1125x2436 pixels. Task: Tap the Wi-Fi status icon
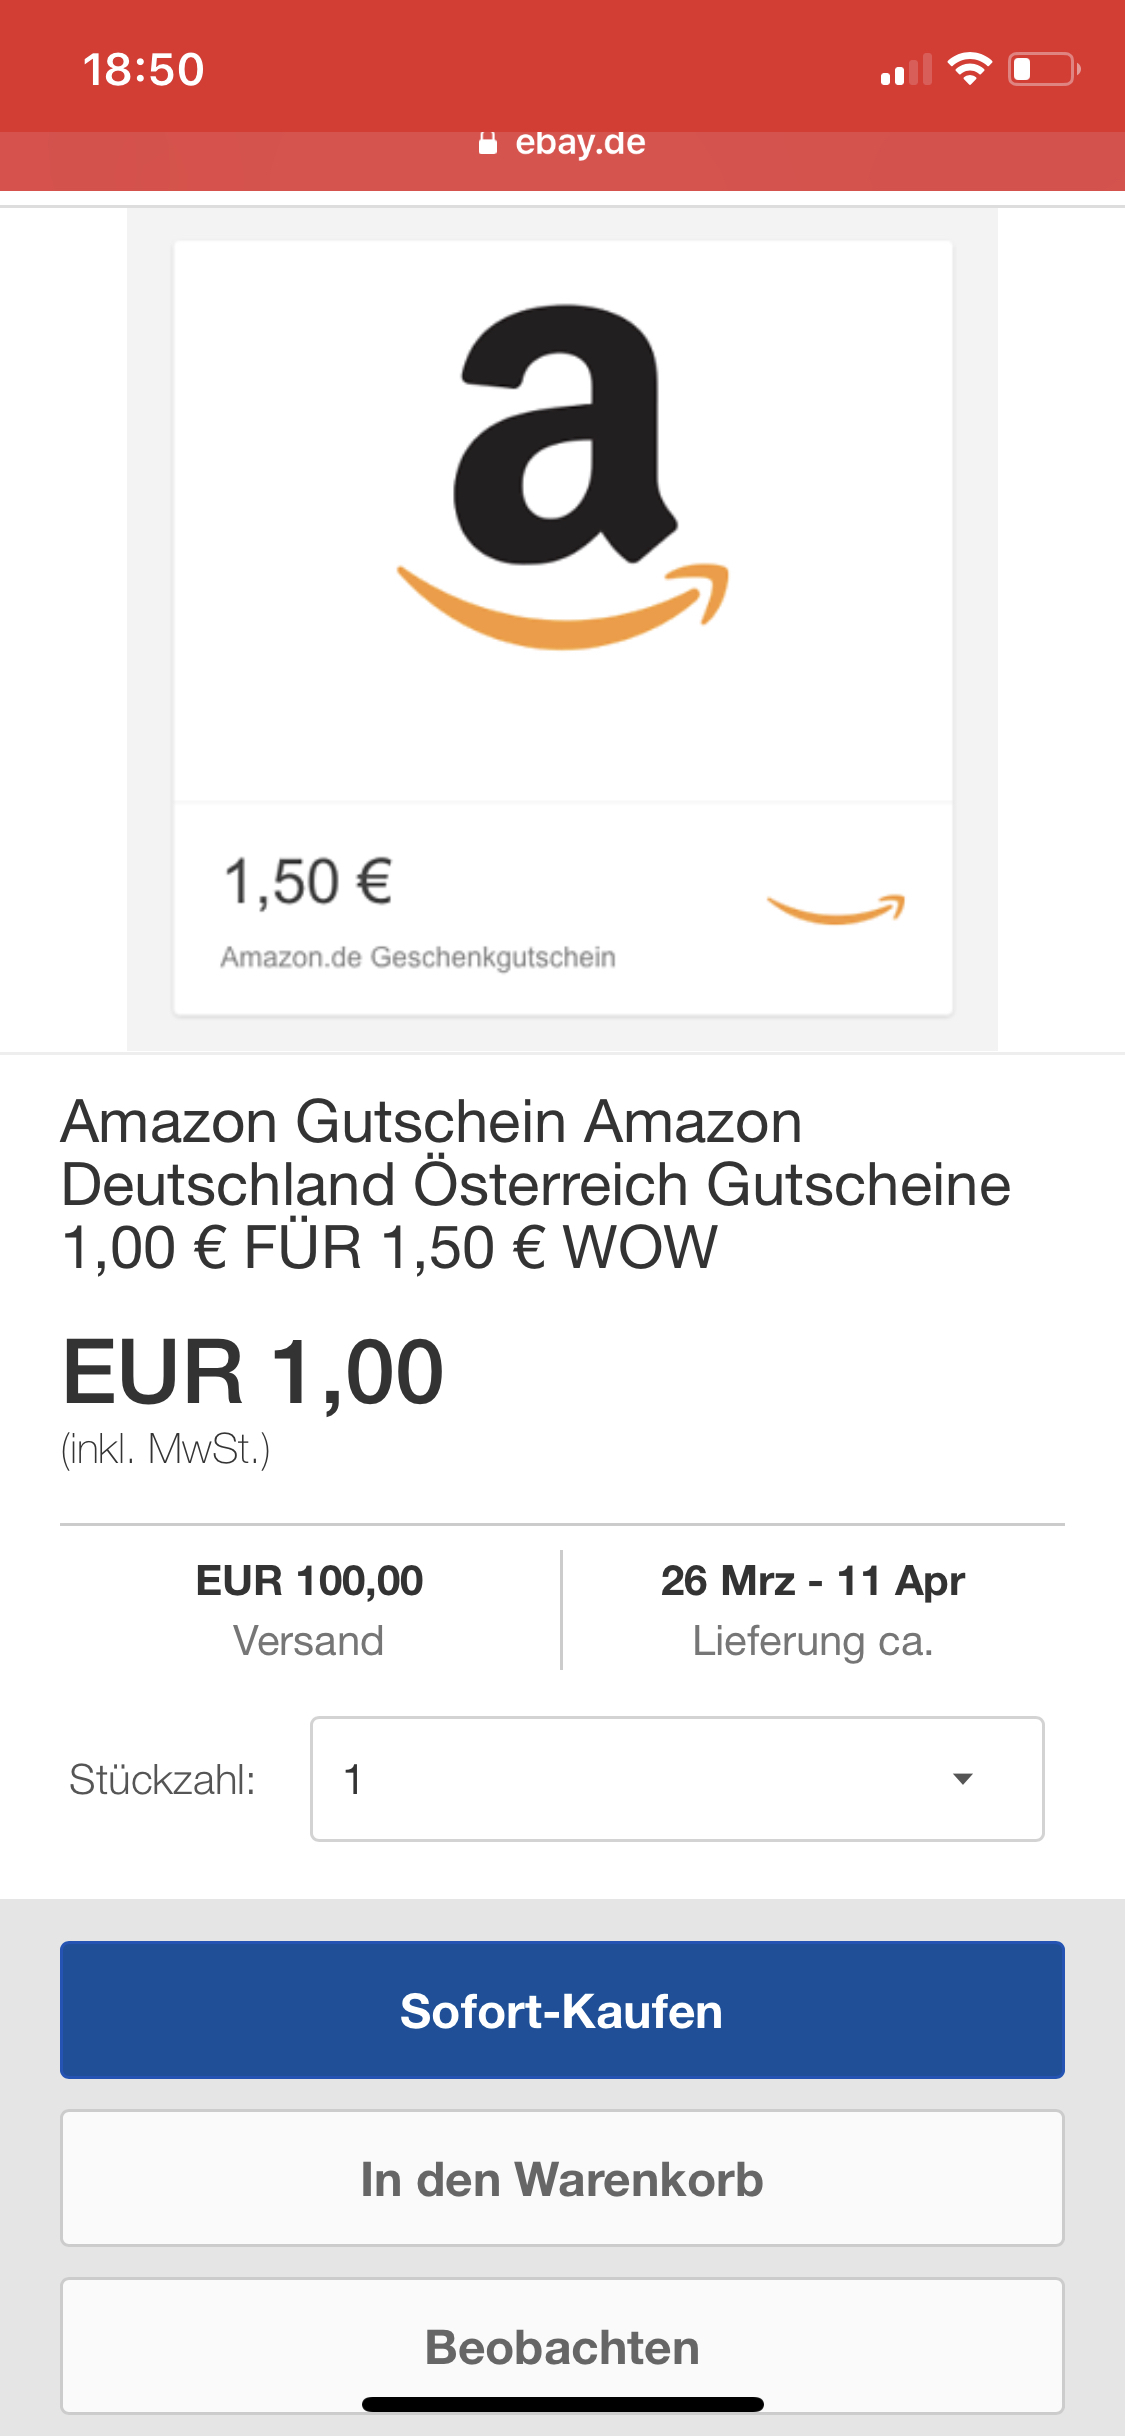click(969, 69)
